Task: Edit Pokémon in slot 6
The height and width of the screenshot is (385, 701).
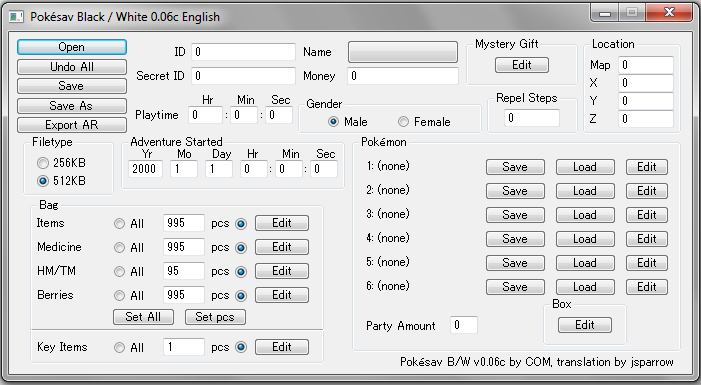Action: pos(647,287)
